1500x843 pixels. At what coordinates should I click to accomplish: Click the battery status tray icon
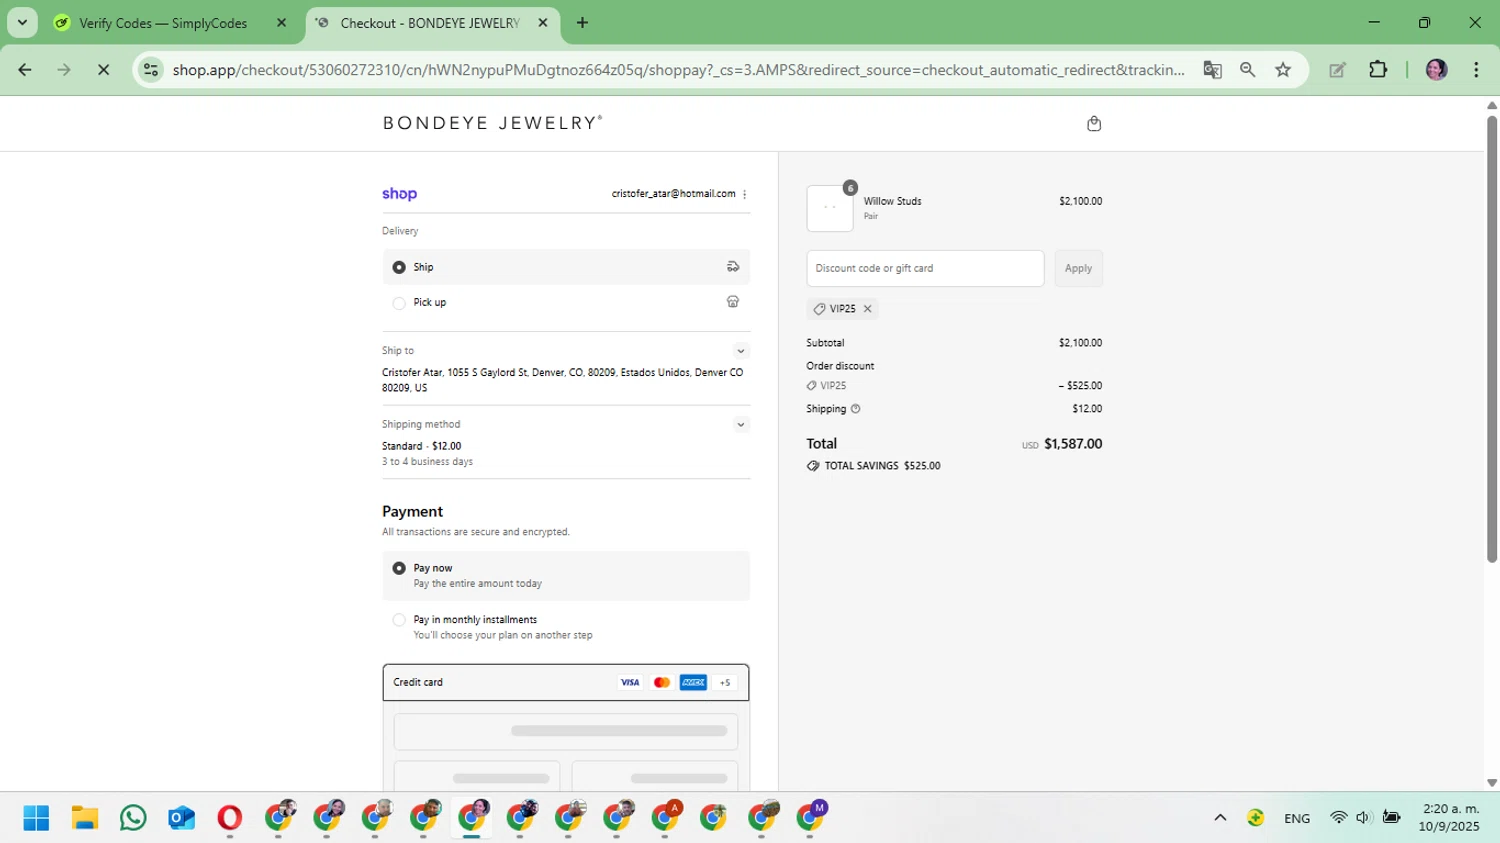(x=1391, y=818)
